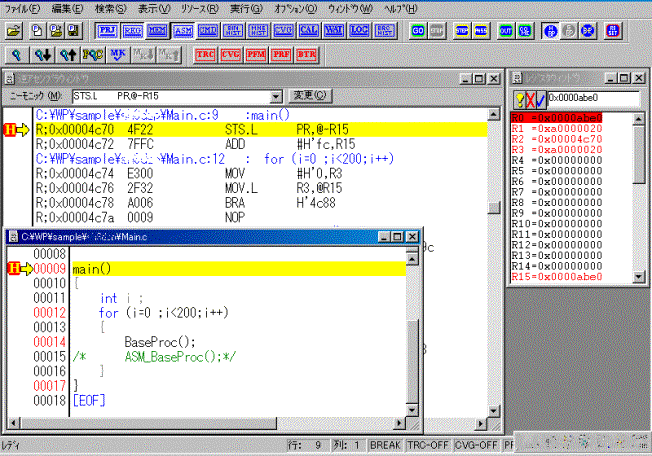Screen dimensions: 652x456
Task: Click source line number 00014
Action: click(x=49, y=342)
